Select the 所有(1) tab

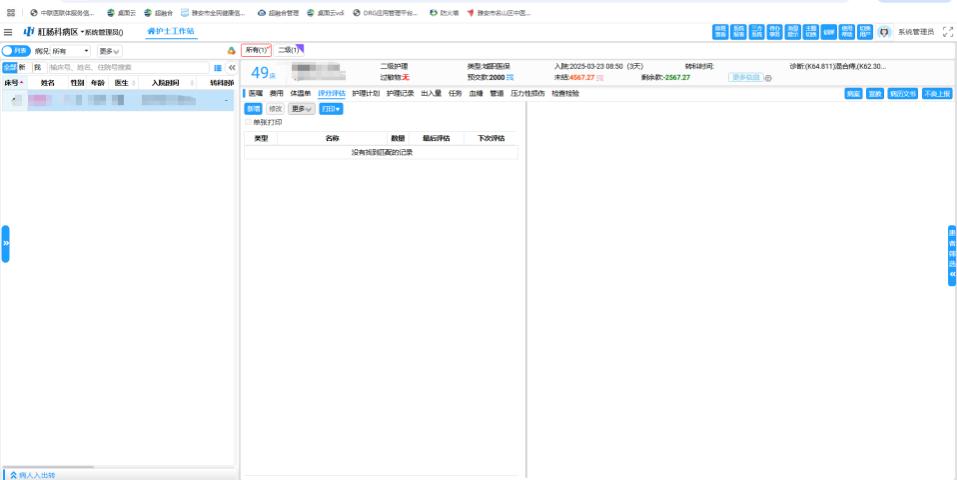[x=256, y=50]
